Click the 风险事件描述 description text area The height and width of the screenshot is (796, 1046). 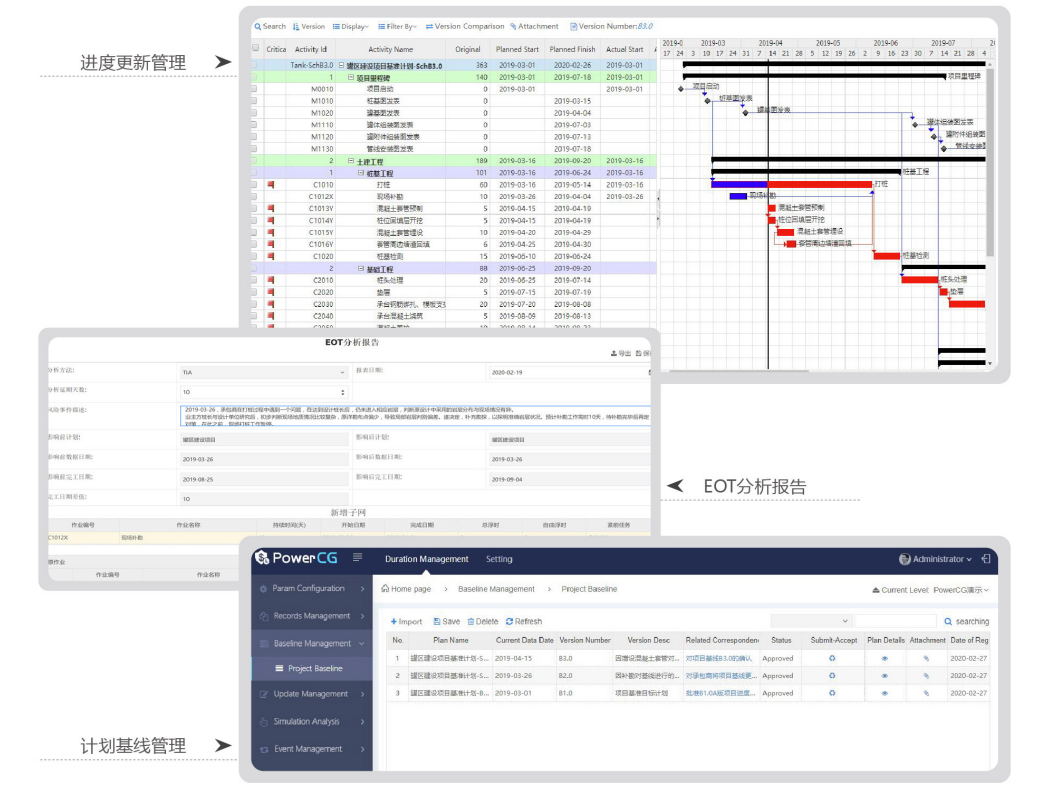click(415, 416)
